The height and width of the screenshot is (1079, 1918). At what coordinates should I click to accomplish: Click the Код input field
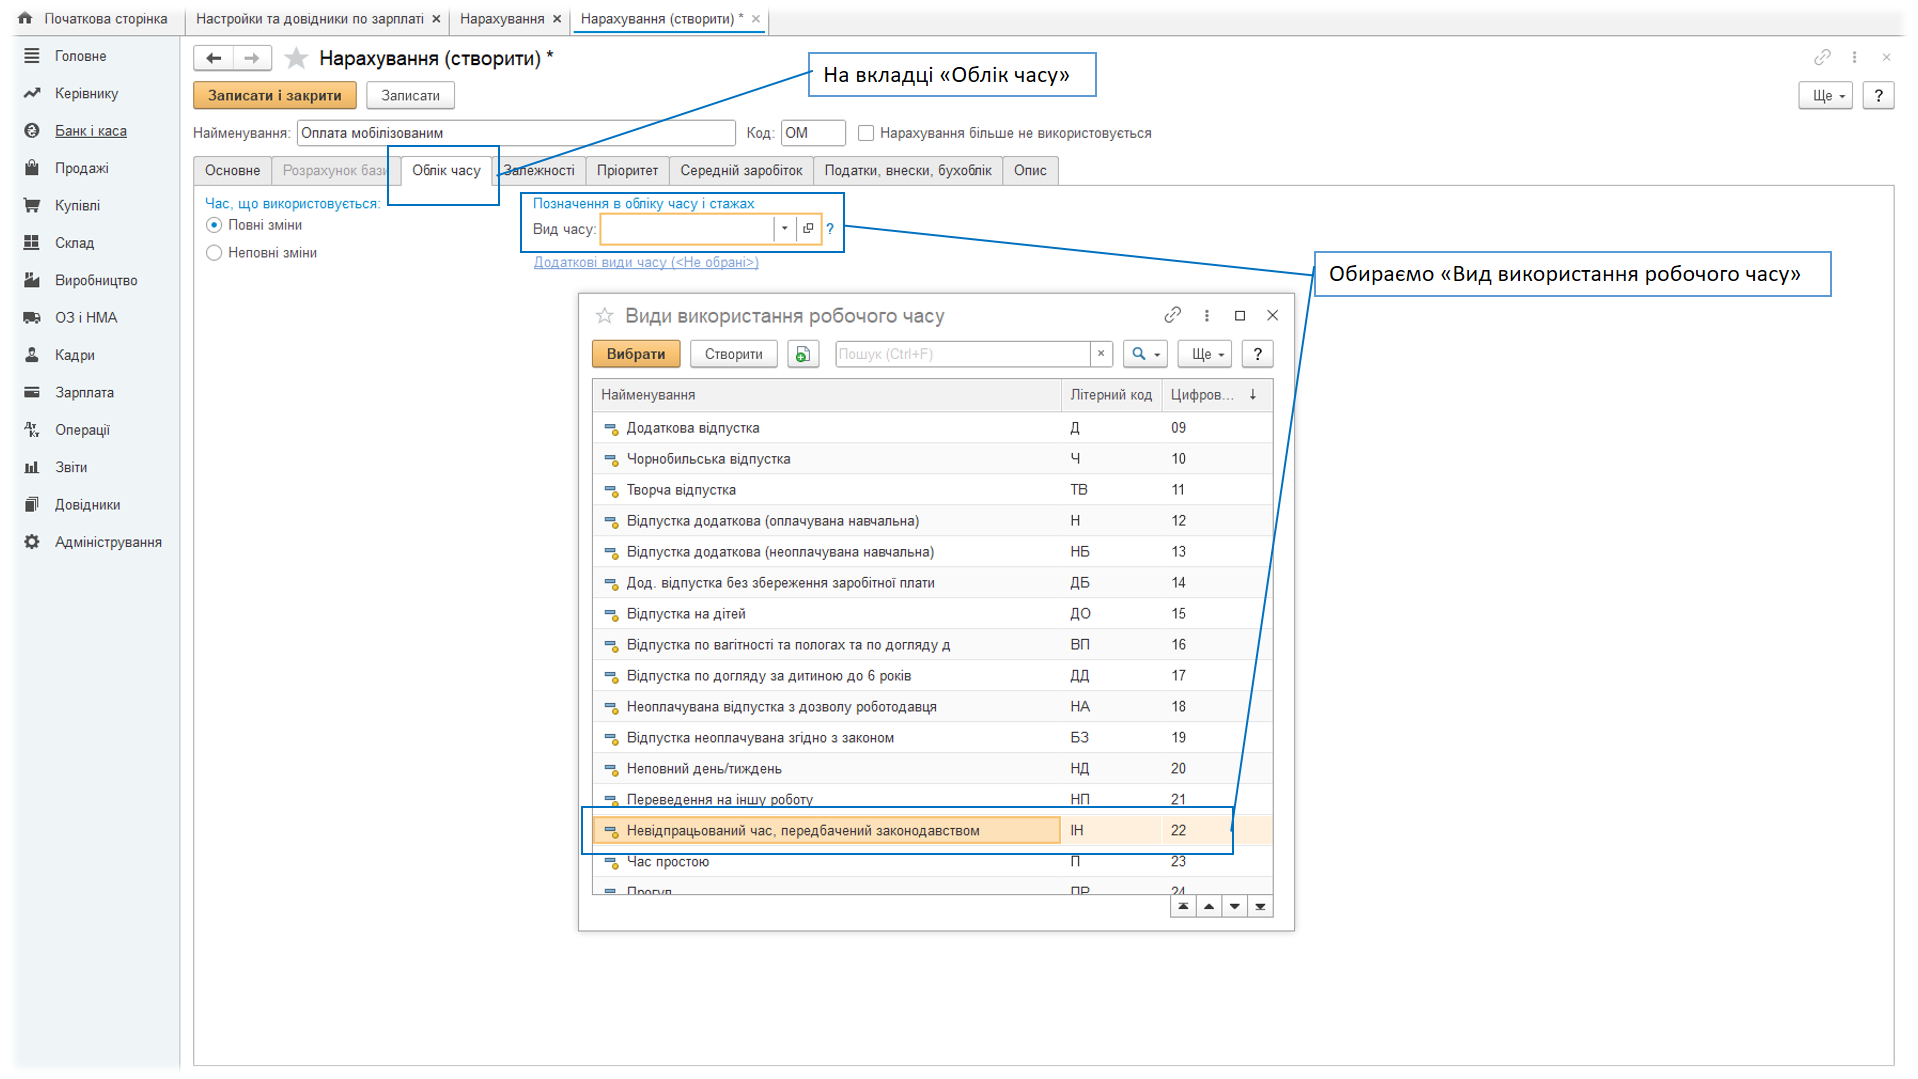[x=813, y=133]
